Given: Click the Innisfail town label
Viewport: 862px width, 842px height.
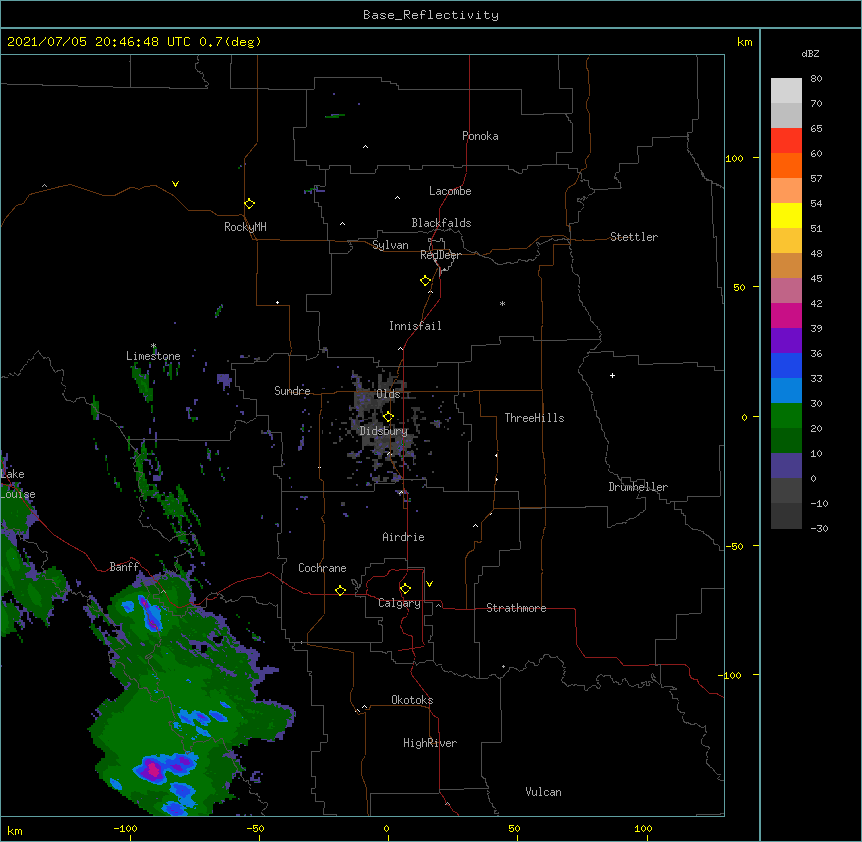Looking at the screenshot, I should point(415,326).
